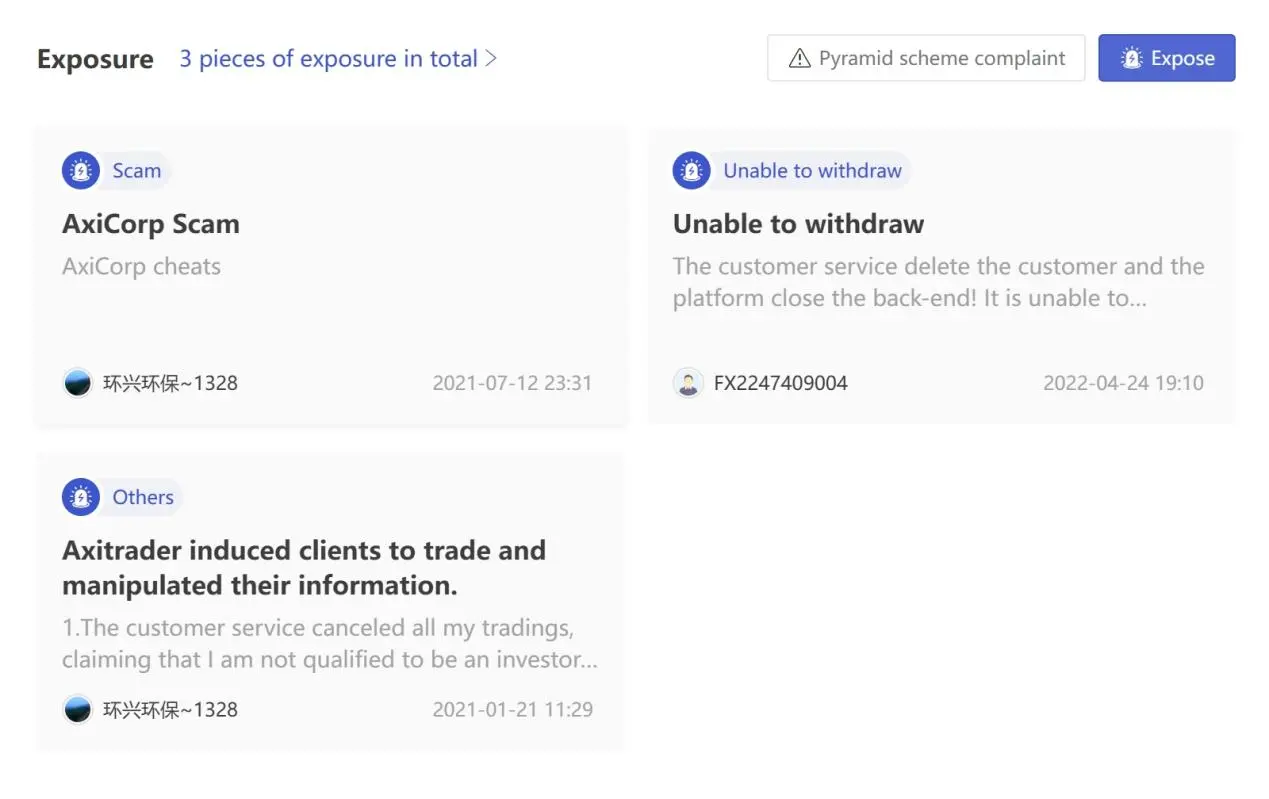Click the warning triangle in Pyramid scheme complaint
Viewport: 1269px width, 799px height.
pyautogui.click(x=799, y=59)
